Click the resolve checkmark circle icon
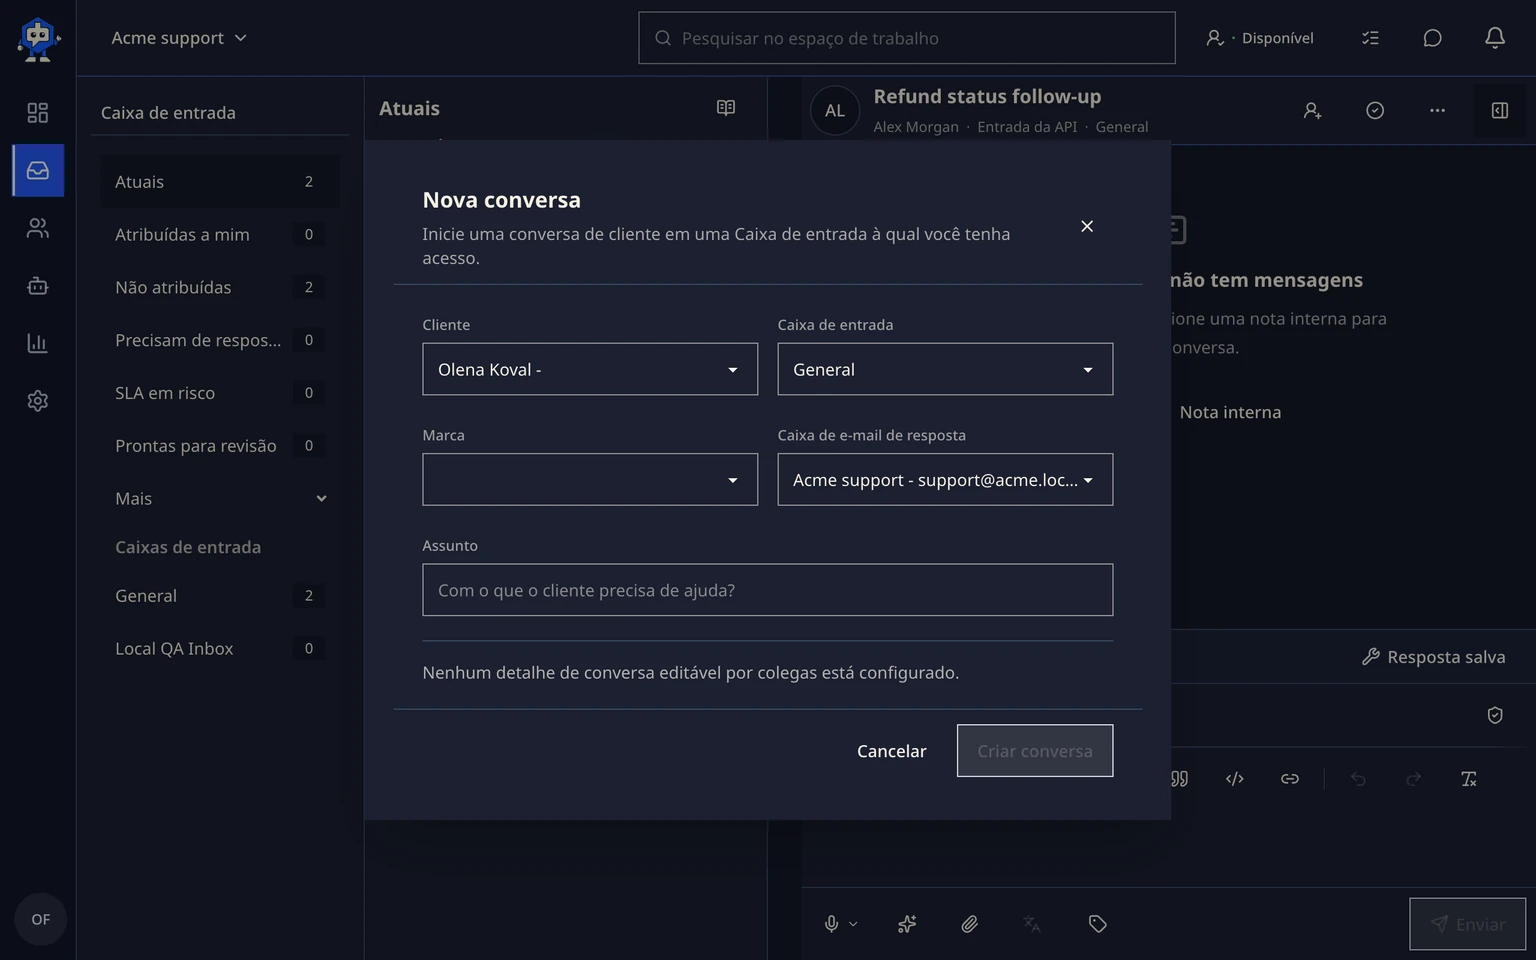Screen dimensions: 1536x960 1375,111
